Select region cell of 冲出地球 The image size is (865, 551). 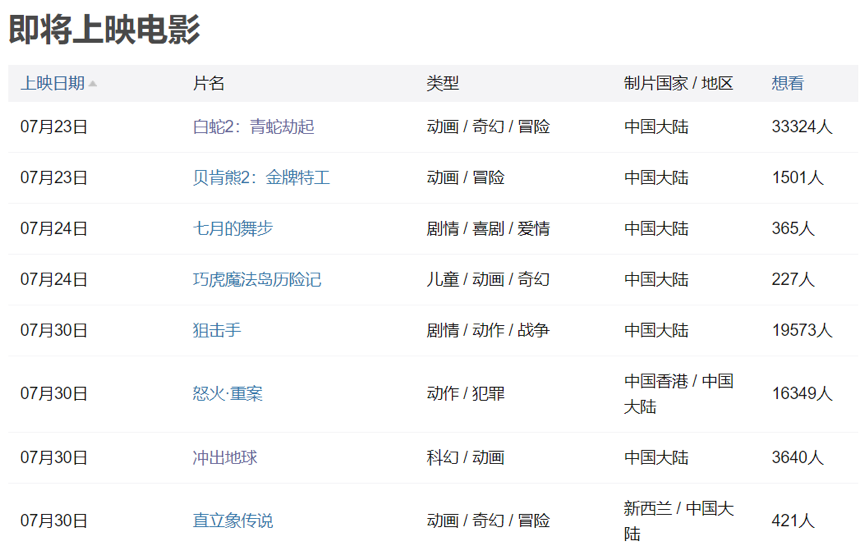tap(656, 458)
